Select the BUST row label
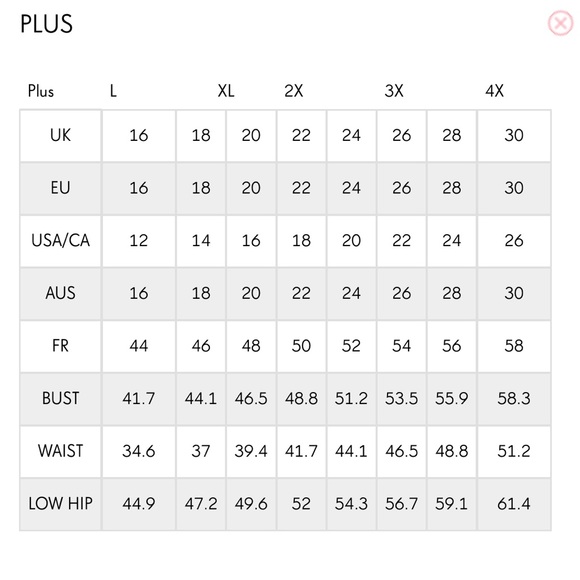Image resolution: width=580 pixels, height=580 pixels. coord(60,398)
